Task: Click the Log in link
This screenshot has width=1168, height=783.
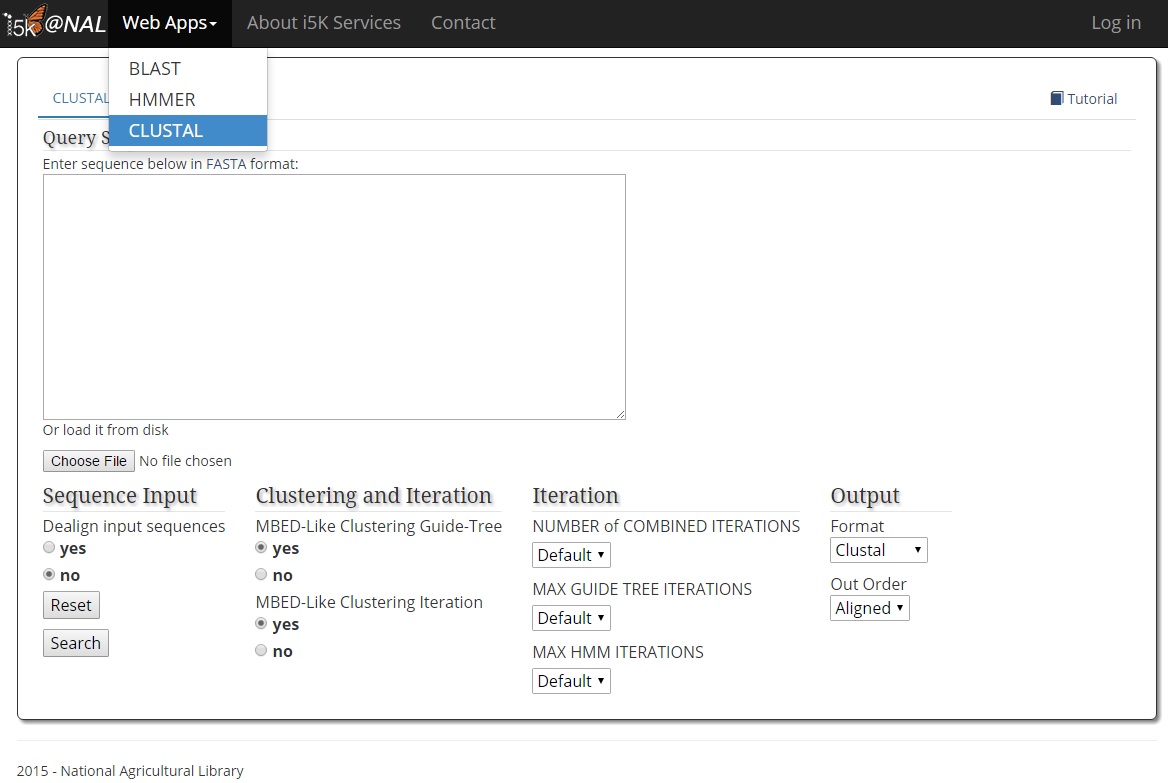Action: [x=1115, y=23]
